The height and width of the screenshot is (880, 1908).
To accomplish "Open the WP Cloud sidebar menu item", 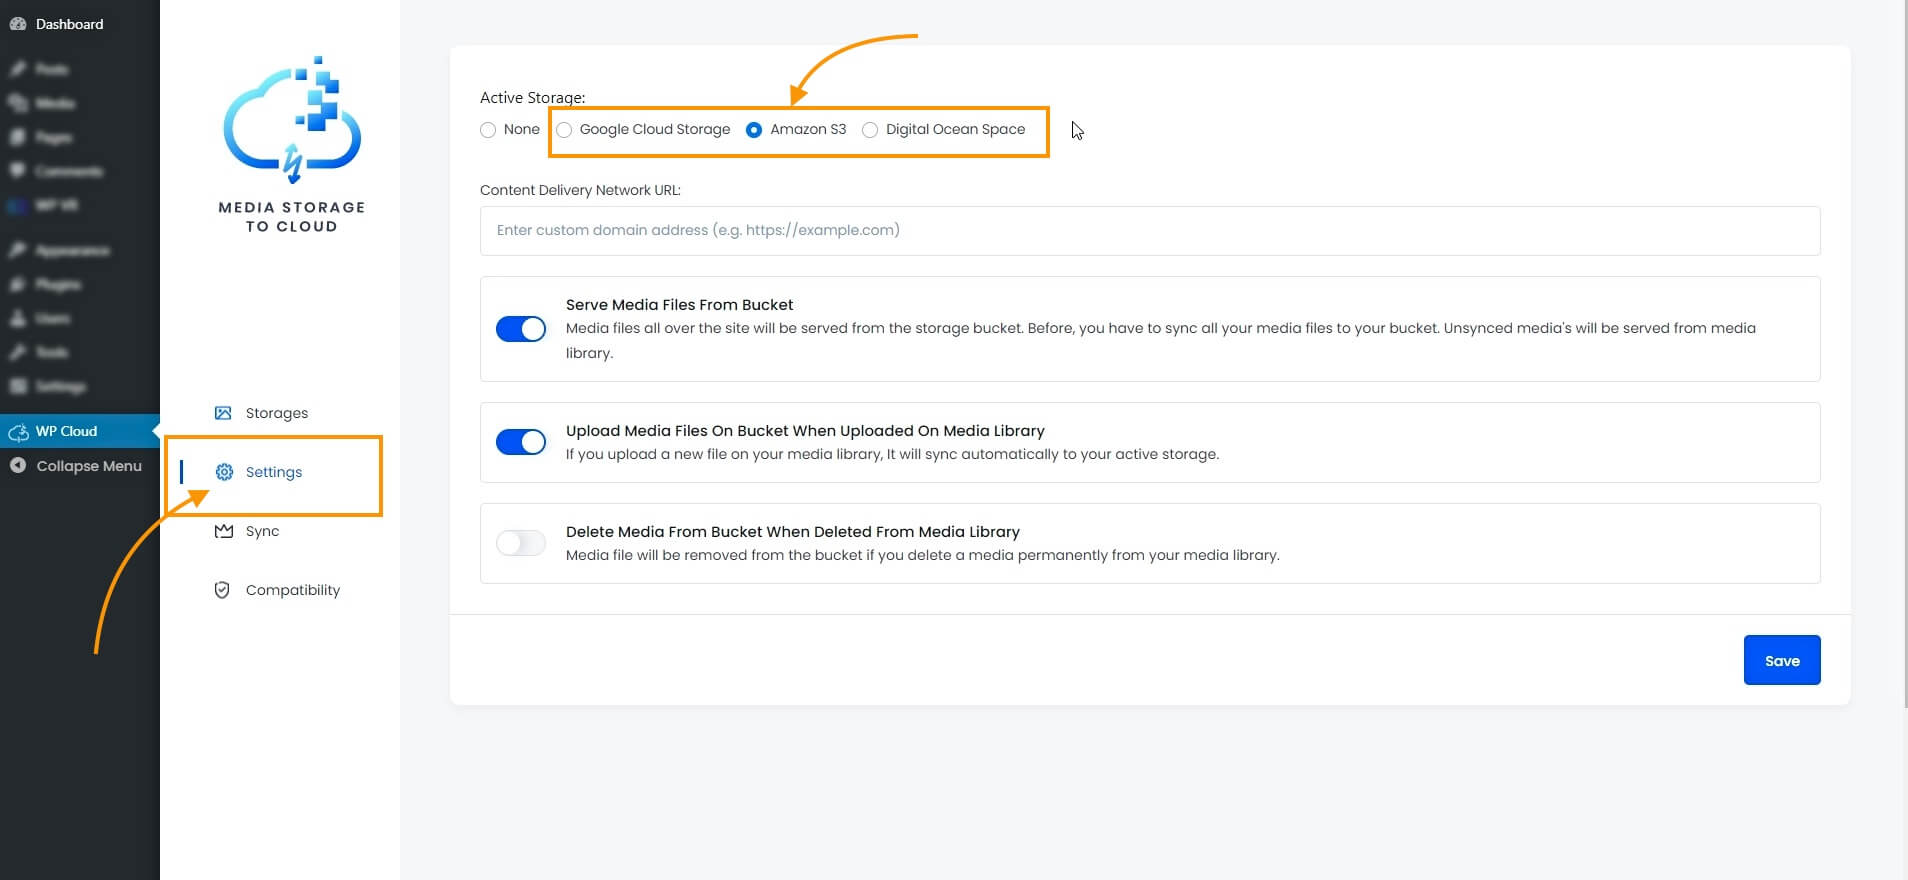I will [66, 431].
